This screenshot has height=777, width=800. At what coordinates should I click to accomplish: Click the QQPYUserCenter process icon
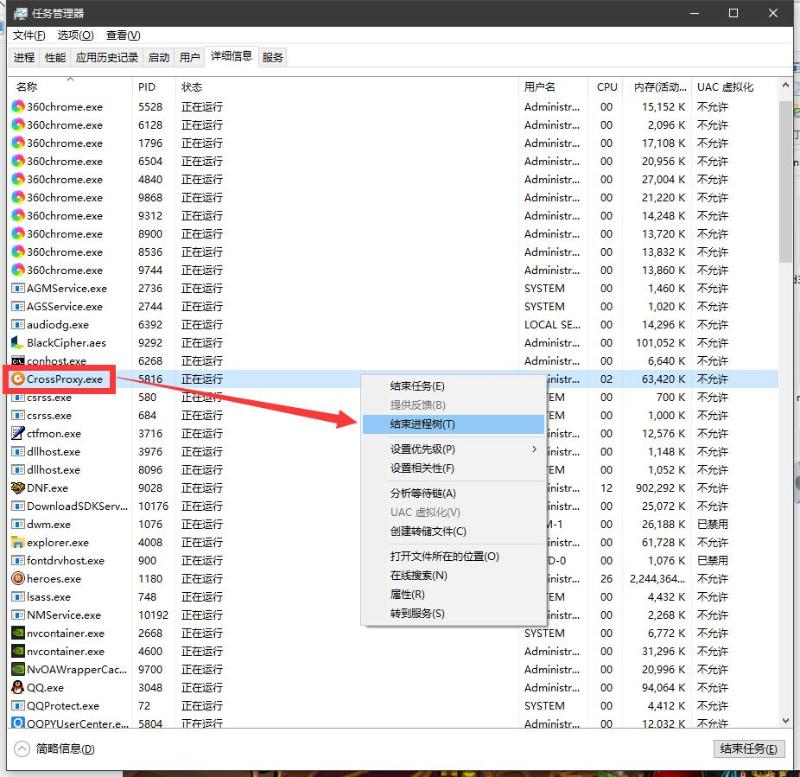click(18, 723)
